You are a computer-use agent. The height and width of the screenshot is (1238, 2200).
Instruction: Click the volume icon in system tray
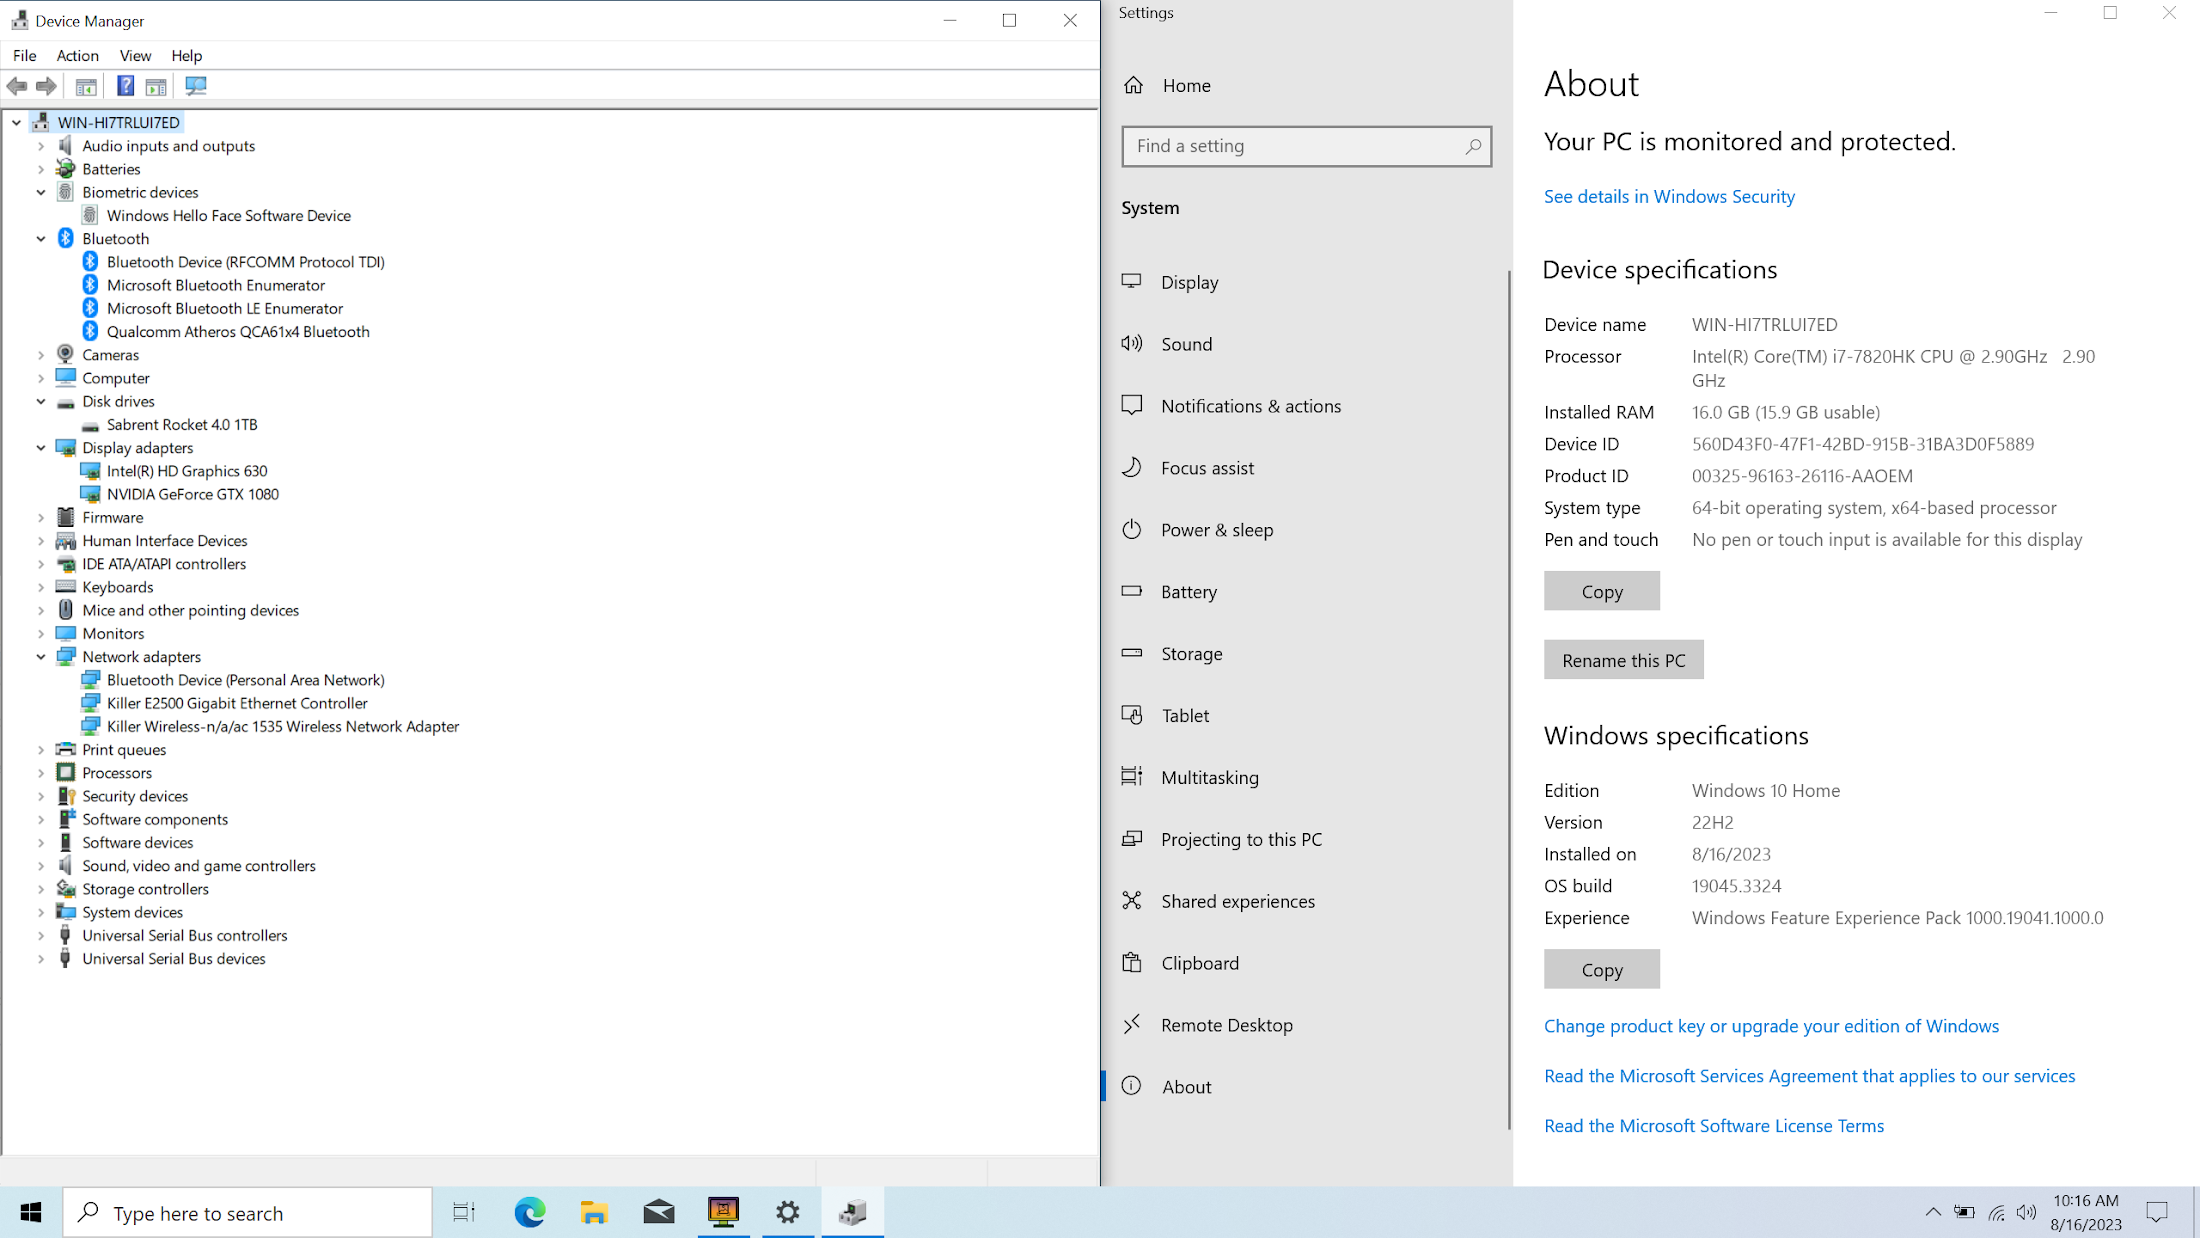pyautogui.click(x=2027, y=1212)
